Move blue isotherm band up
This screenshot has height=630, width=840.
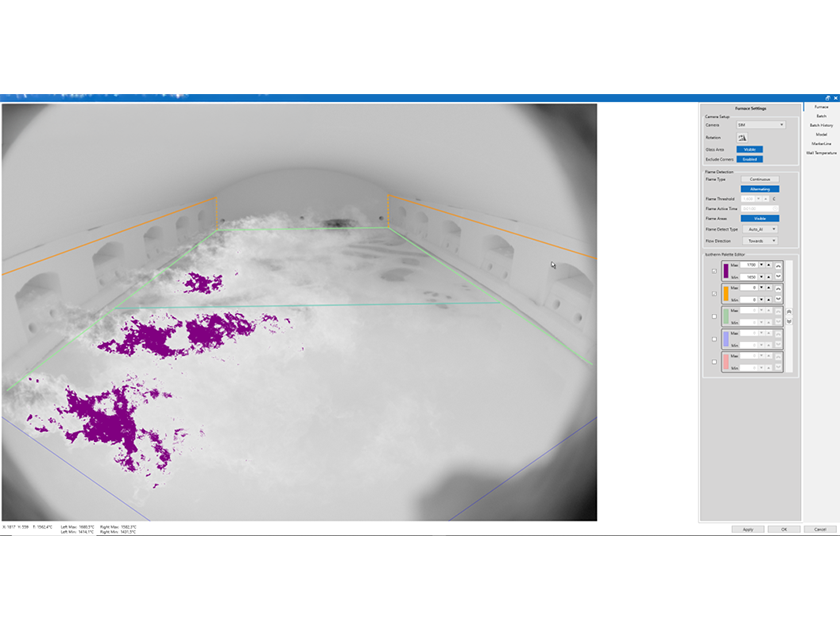[x=778, y=334]
